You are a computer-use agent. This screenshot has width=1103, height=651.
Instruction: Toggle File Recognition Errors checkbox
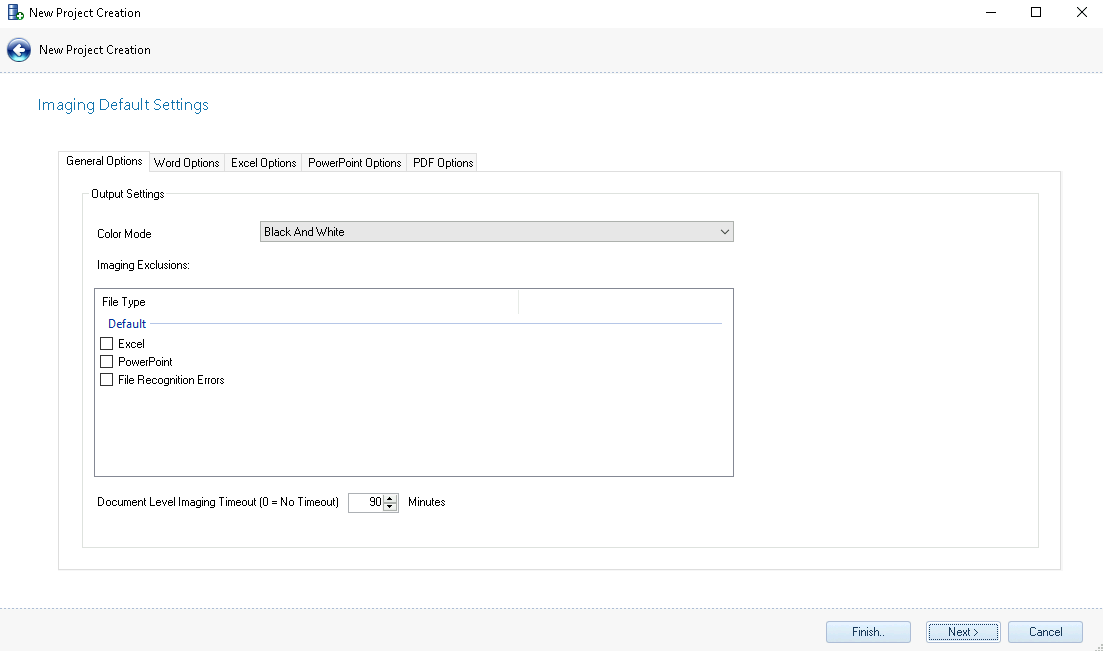tap(107, 380)
